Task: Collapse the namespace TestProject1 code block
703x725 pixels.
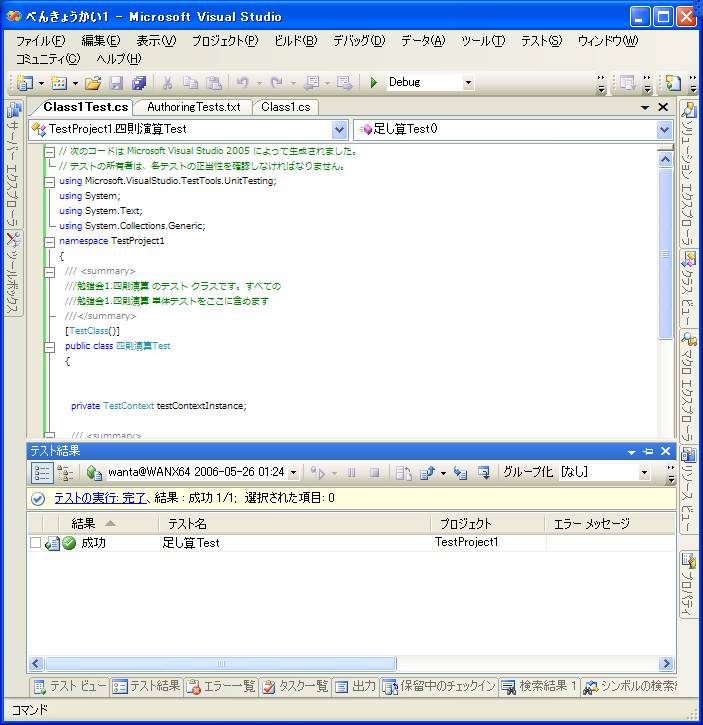Action: pyautogui.click(x=48, y=241)
